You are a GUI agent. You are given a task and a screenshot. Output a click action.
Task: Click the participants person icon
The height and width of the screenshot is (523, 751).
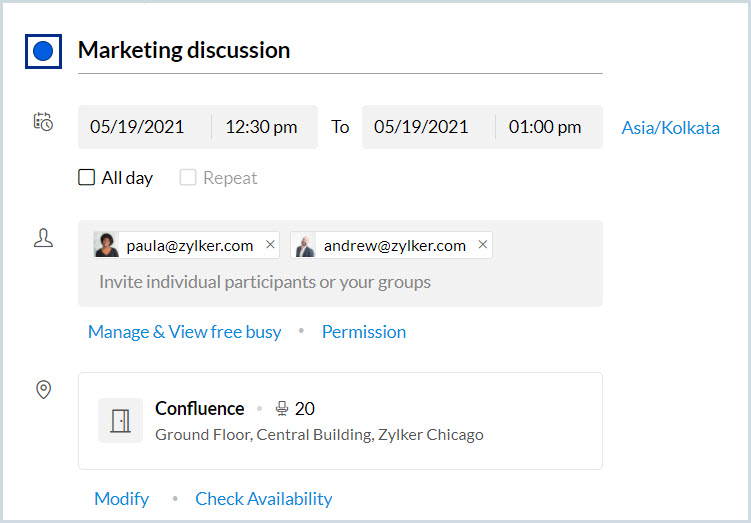click(x=43, y=239)
